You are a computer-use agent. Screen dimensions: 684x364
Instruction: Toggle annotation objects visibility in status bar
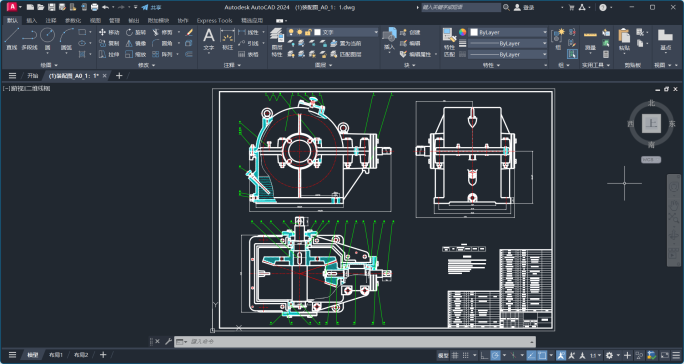coord(561,355)
